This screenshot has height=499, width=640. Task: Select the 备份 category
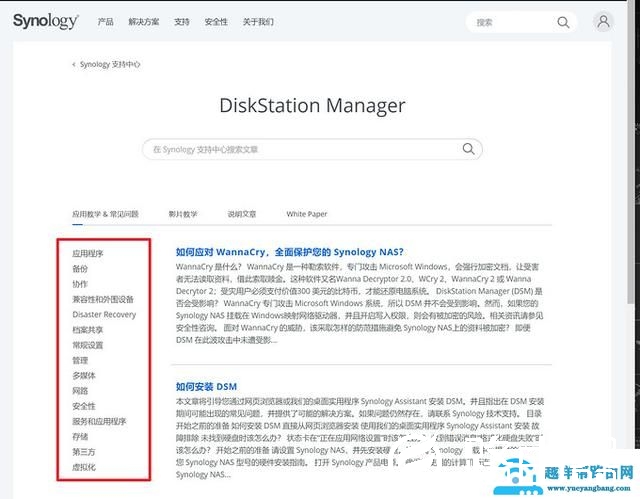(x=80, y=269)
